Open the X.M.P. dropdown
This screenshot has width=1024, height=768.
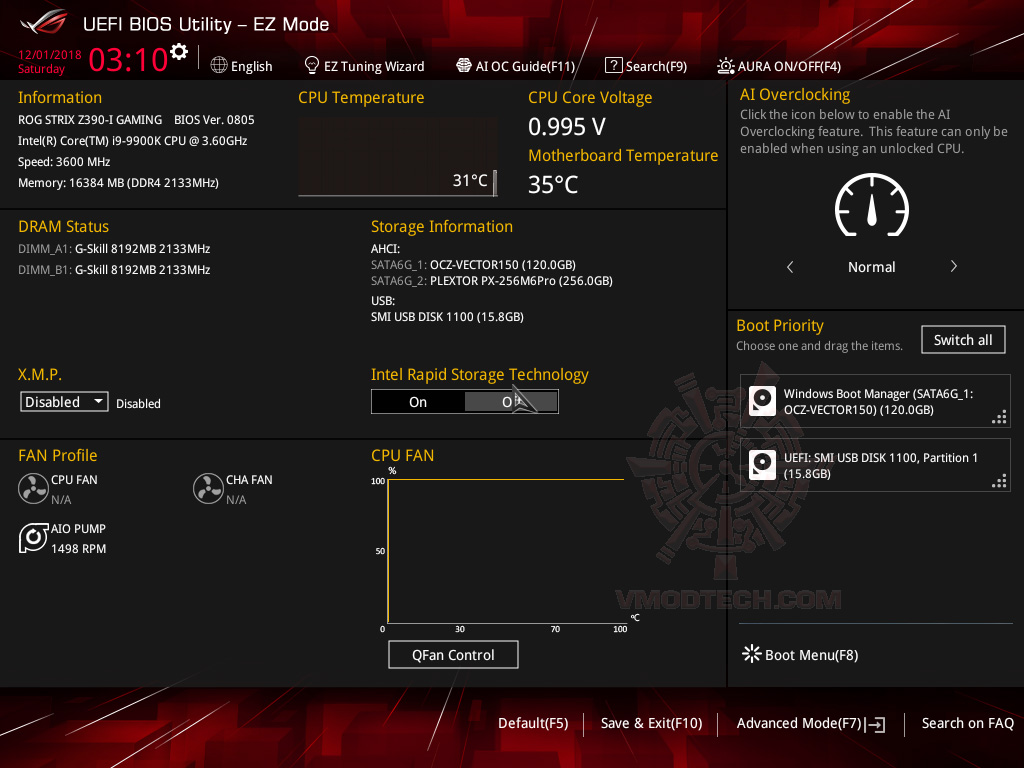pos(64,401)
